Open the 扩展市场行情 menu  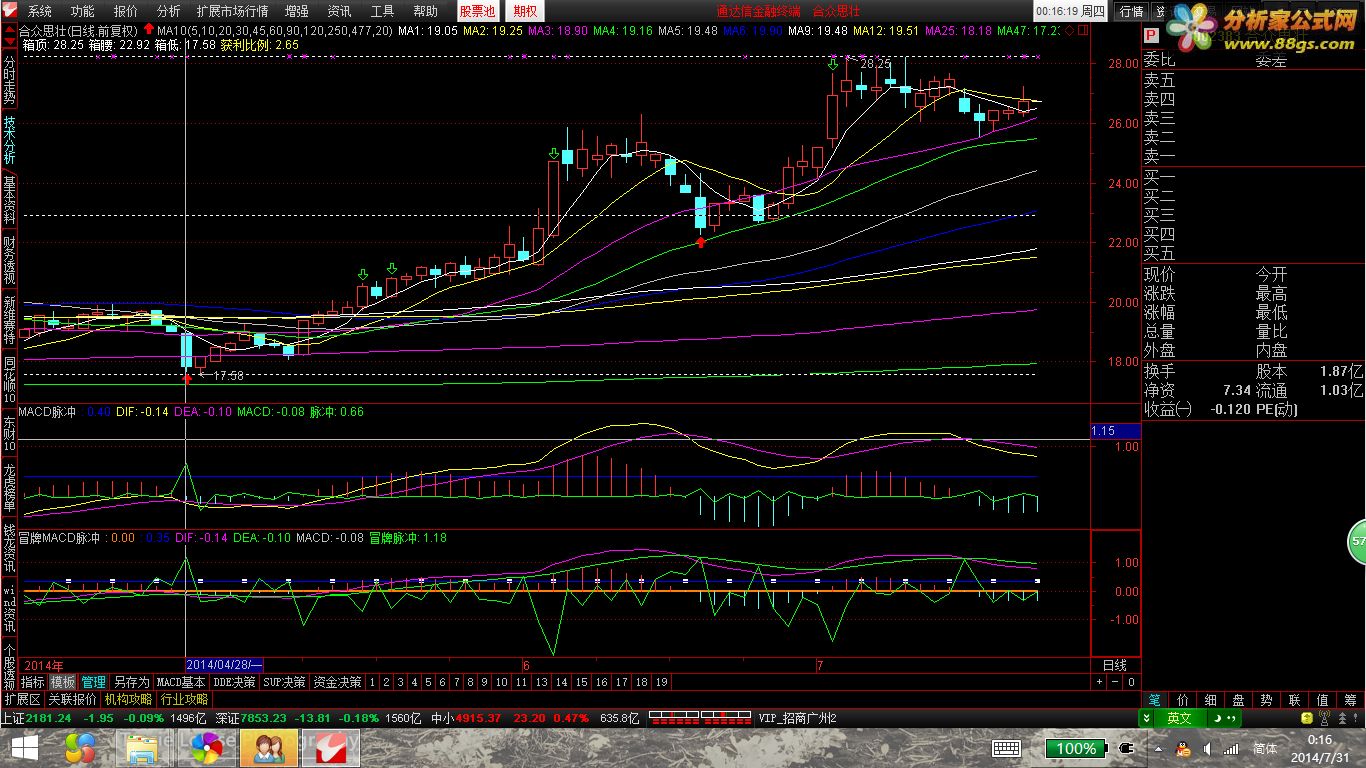232,11
